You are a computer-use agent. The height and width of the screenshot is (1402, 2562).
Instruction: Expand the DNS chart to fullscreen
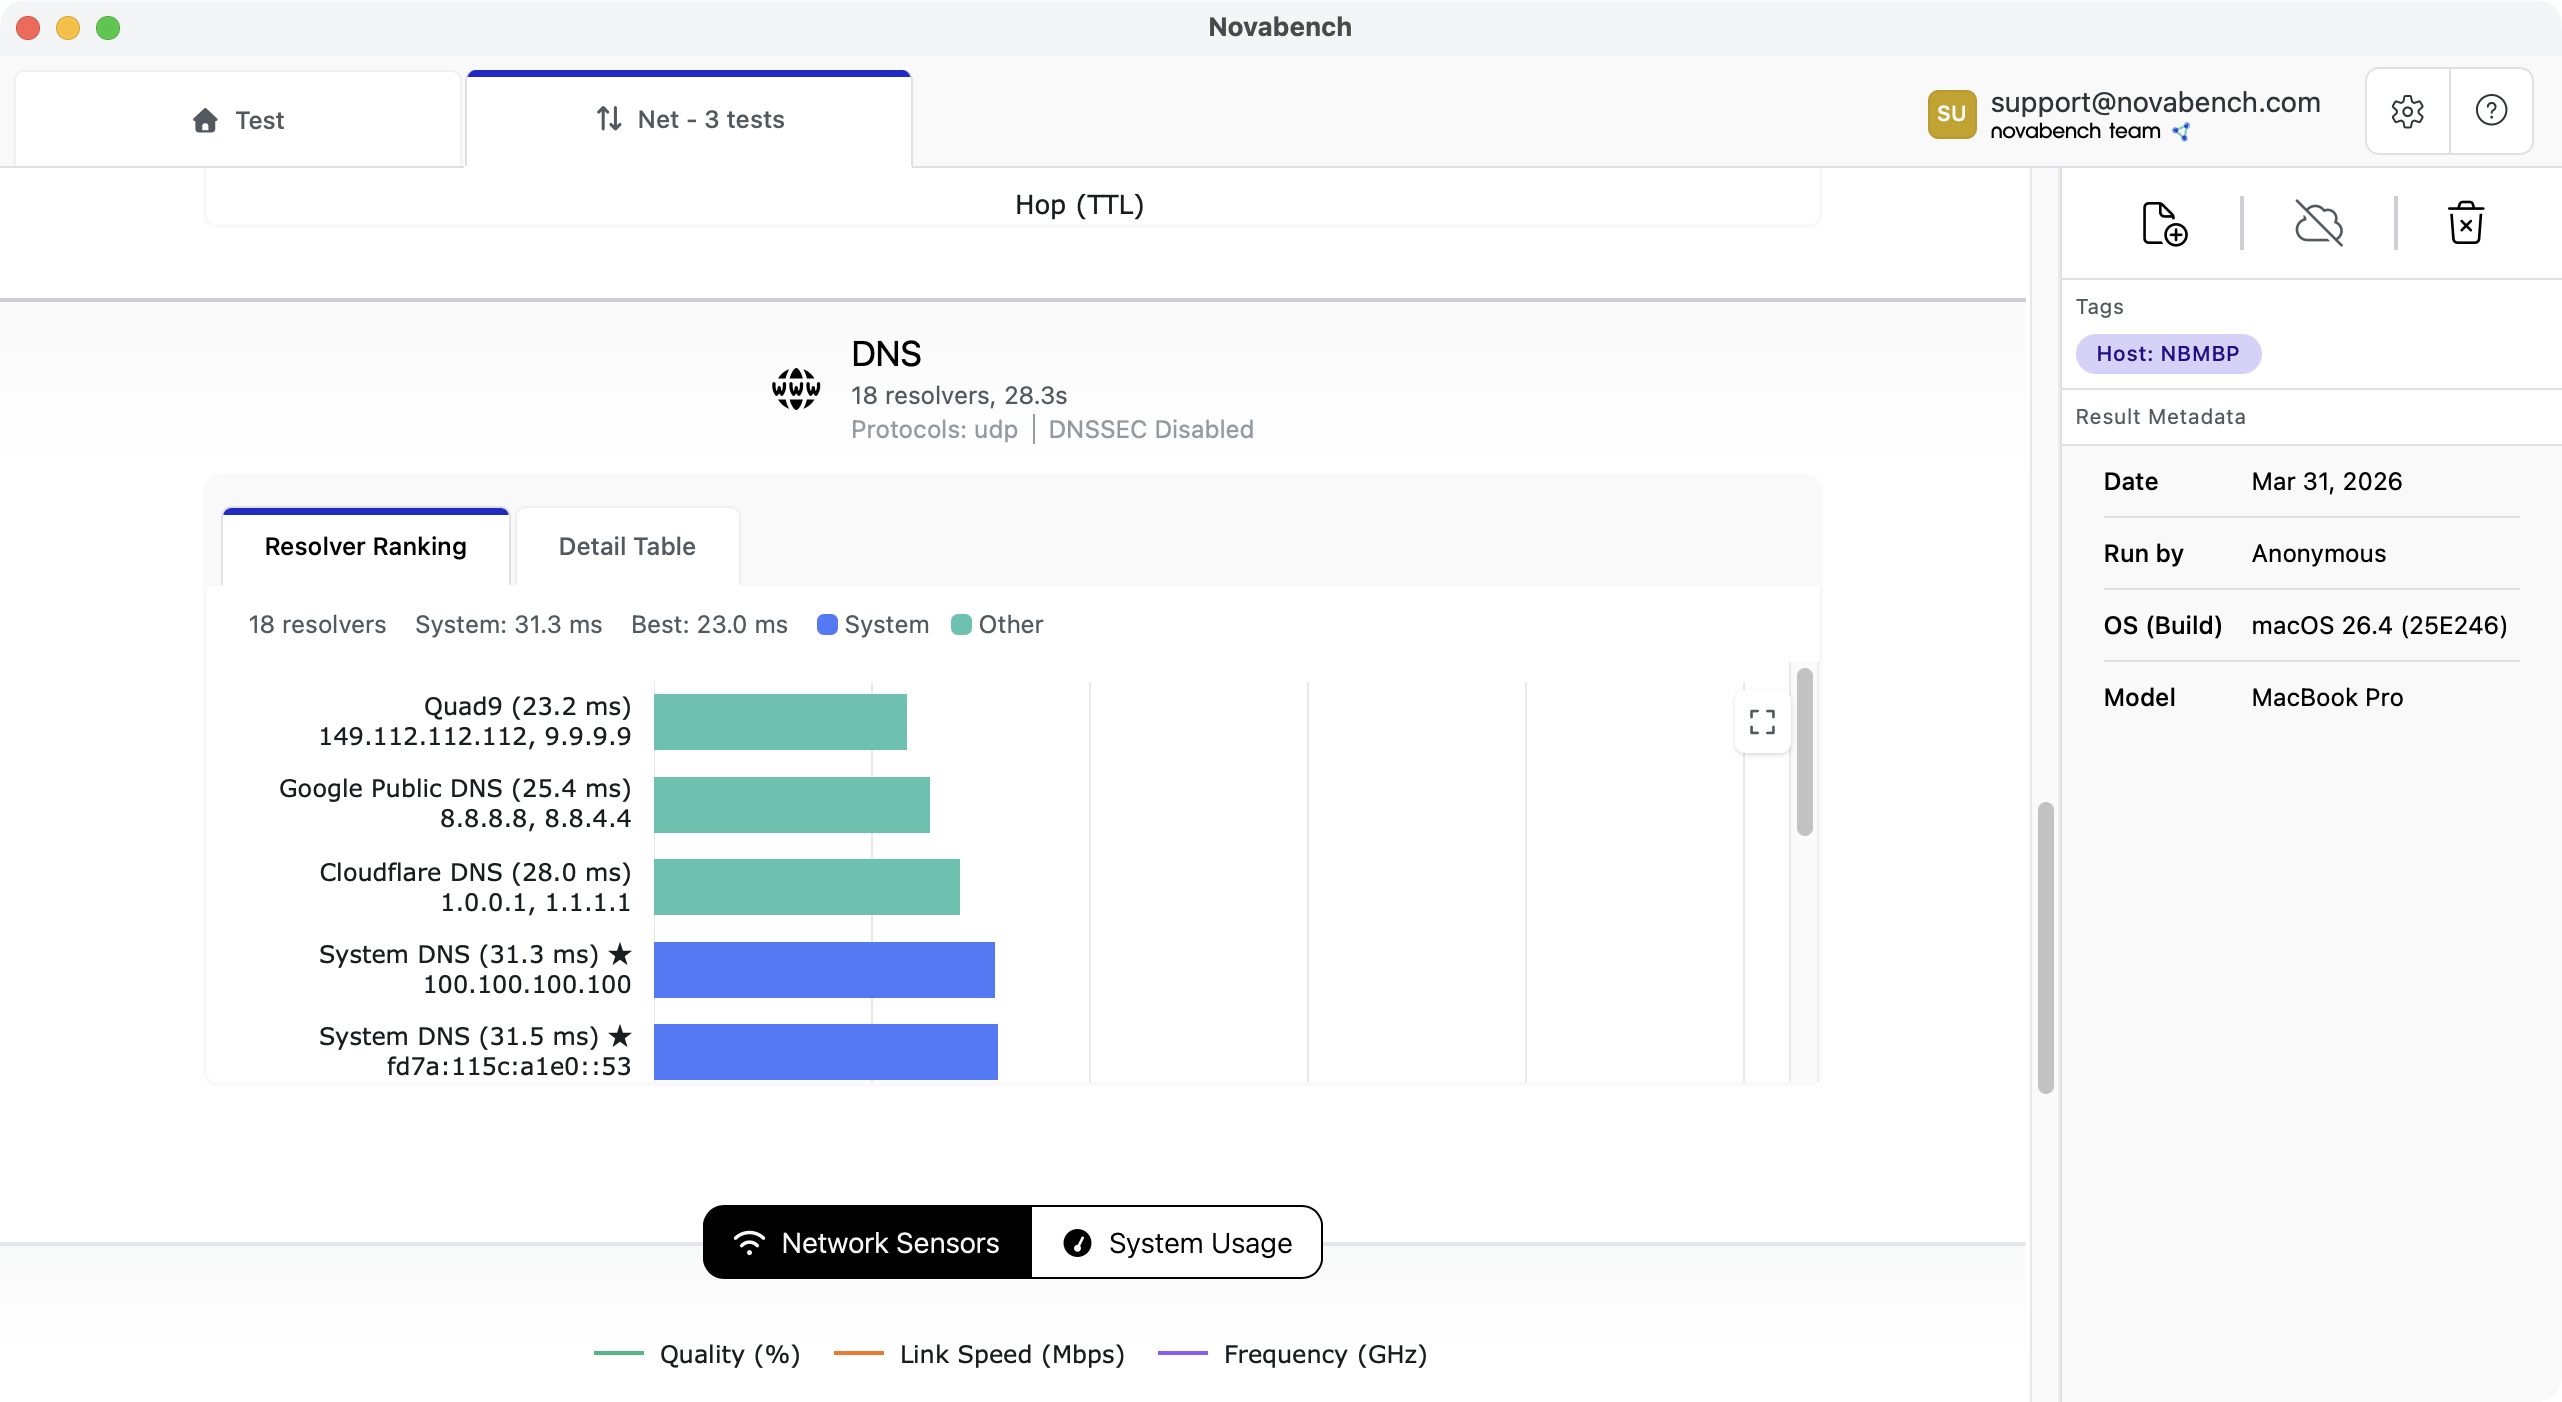pyautogui.click(x=1760, y=720)
